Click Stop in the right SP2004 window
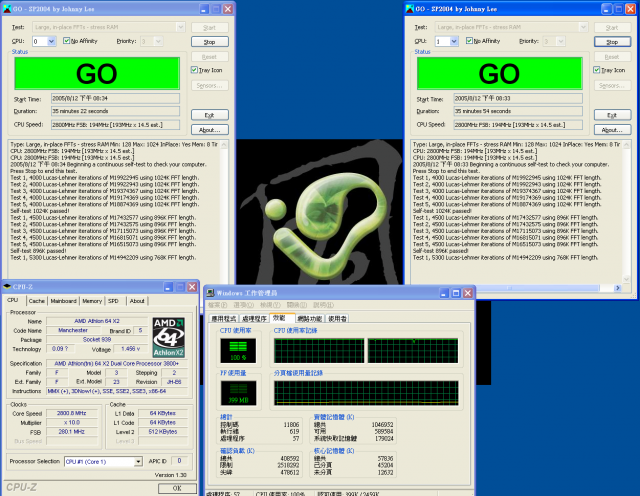Screen dimensions: 640x496 coord(612,42)
